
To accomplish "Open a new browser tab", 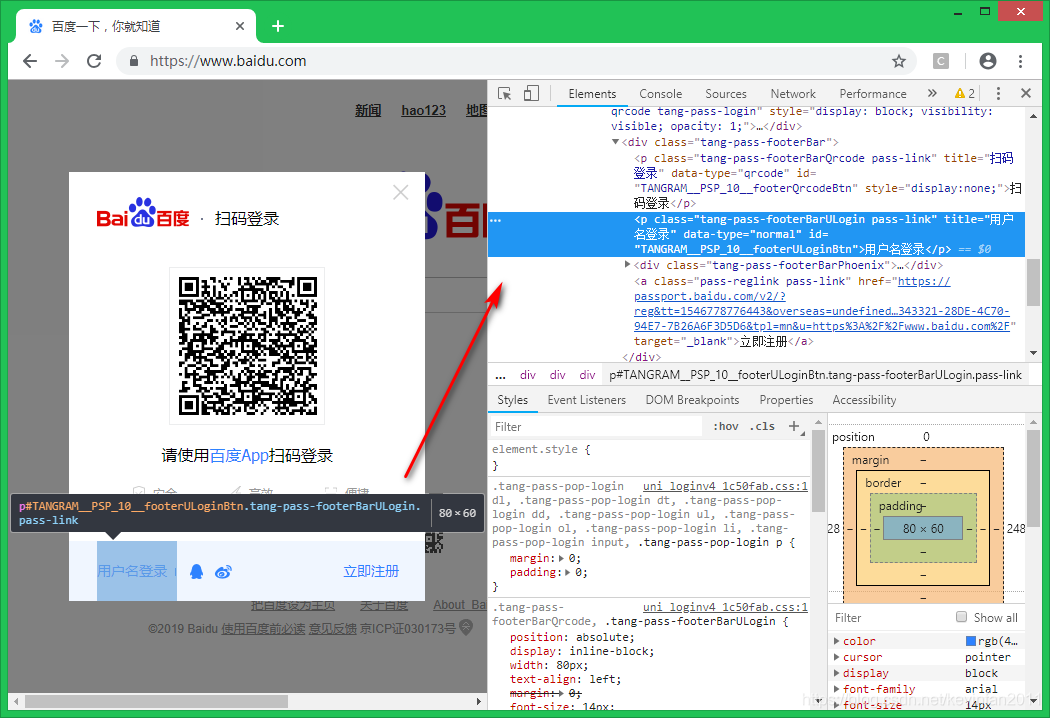I will [278, 26].
